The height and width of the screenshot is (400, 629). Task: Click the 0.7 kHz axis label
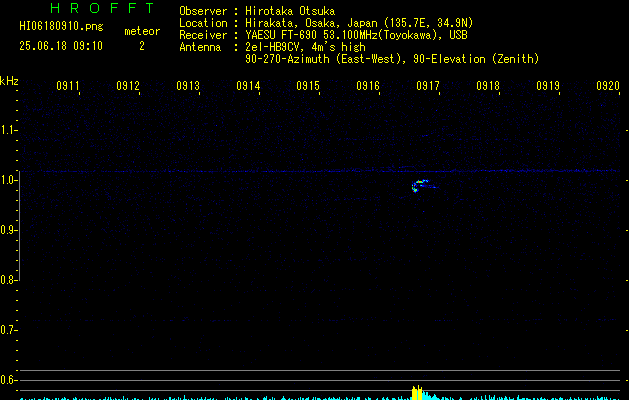[x=8, y=330]
